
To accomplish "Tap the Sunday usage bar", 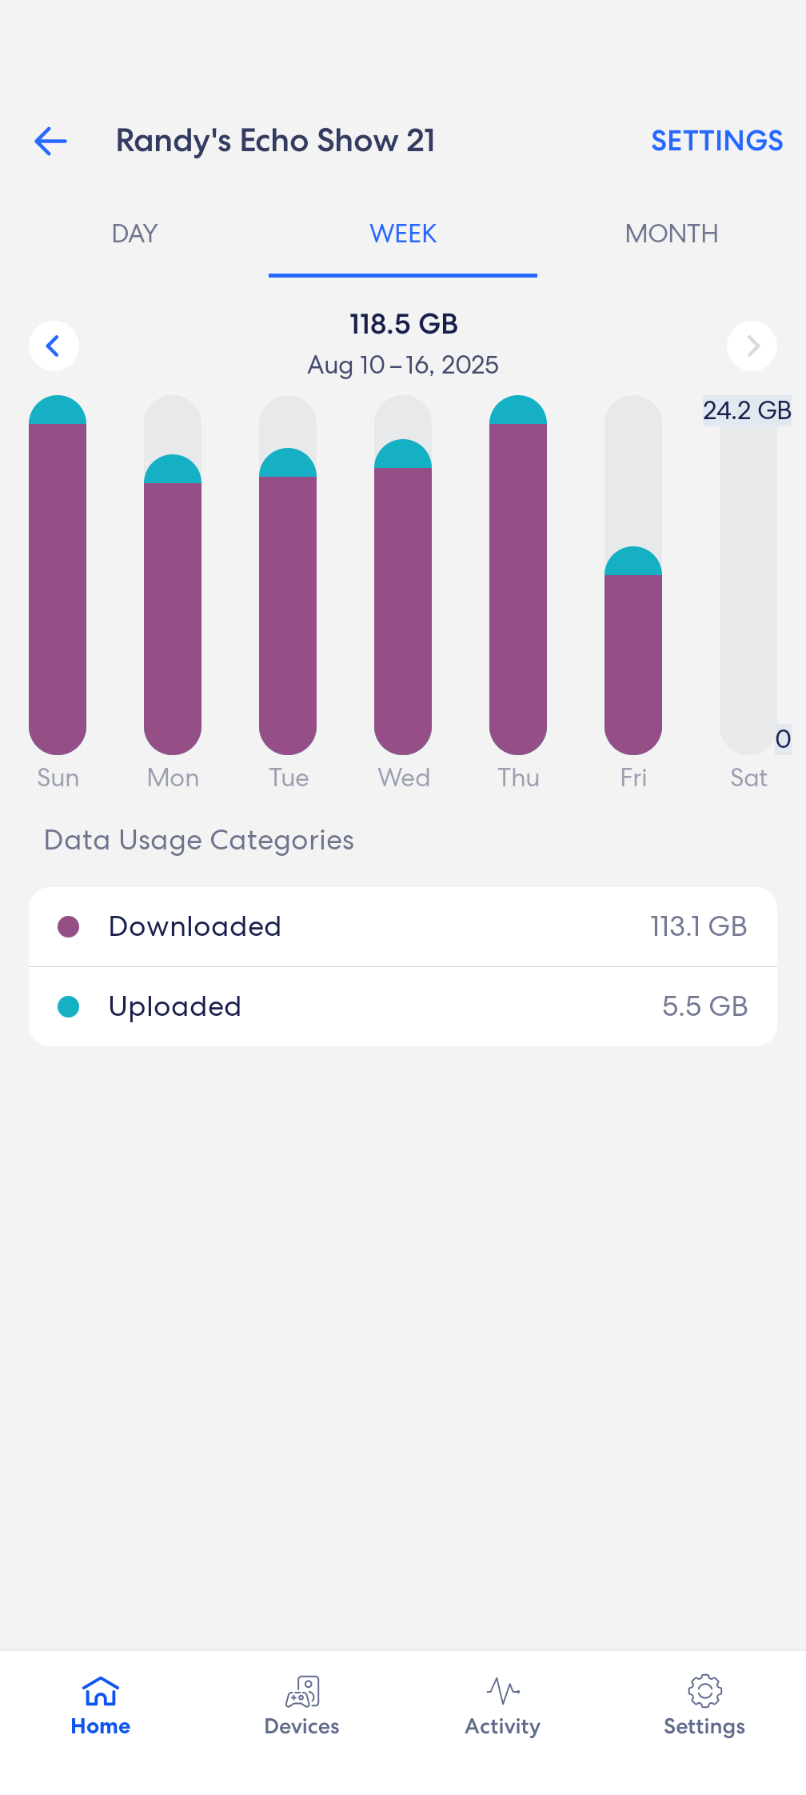I will coord(58,575).
